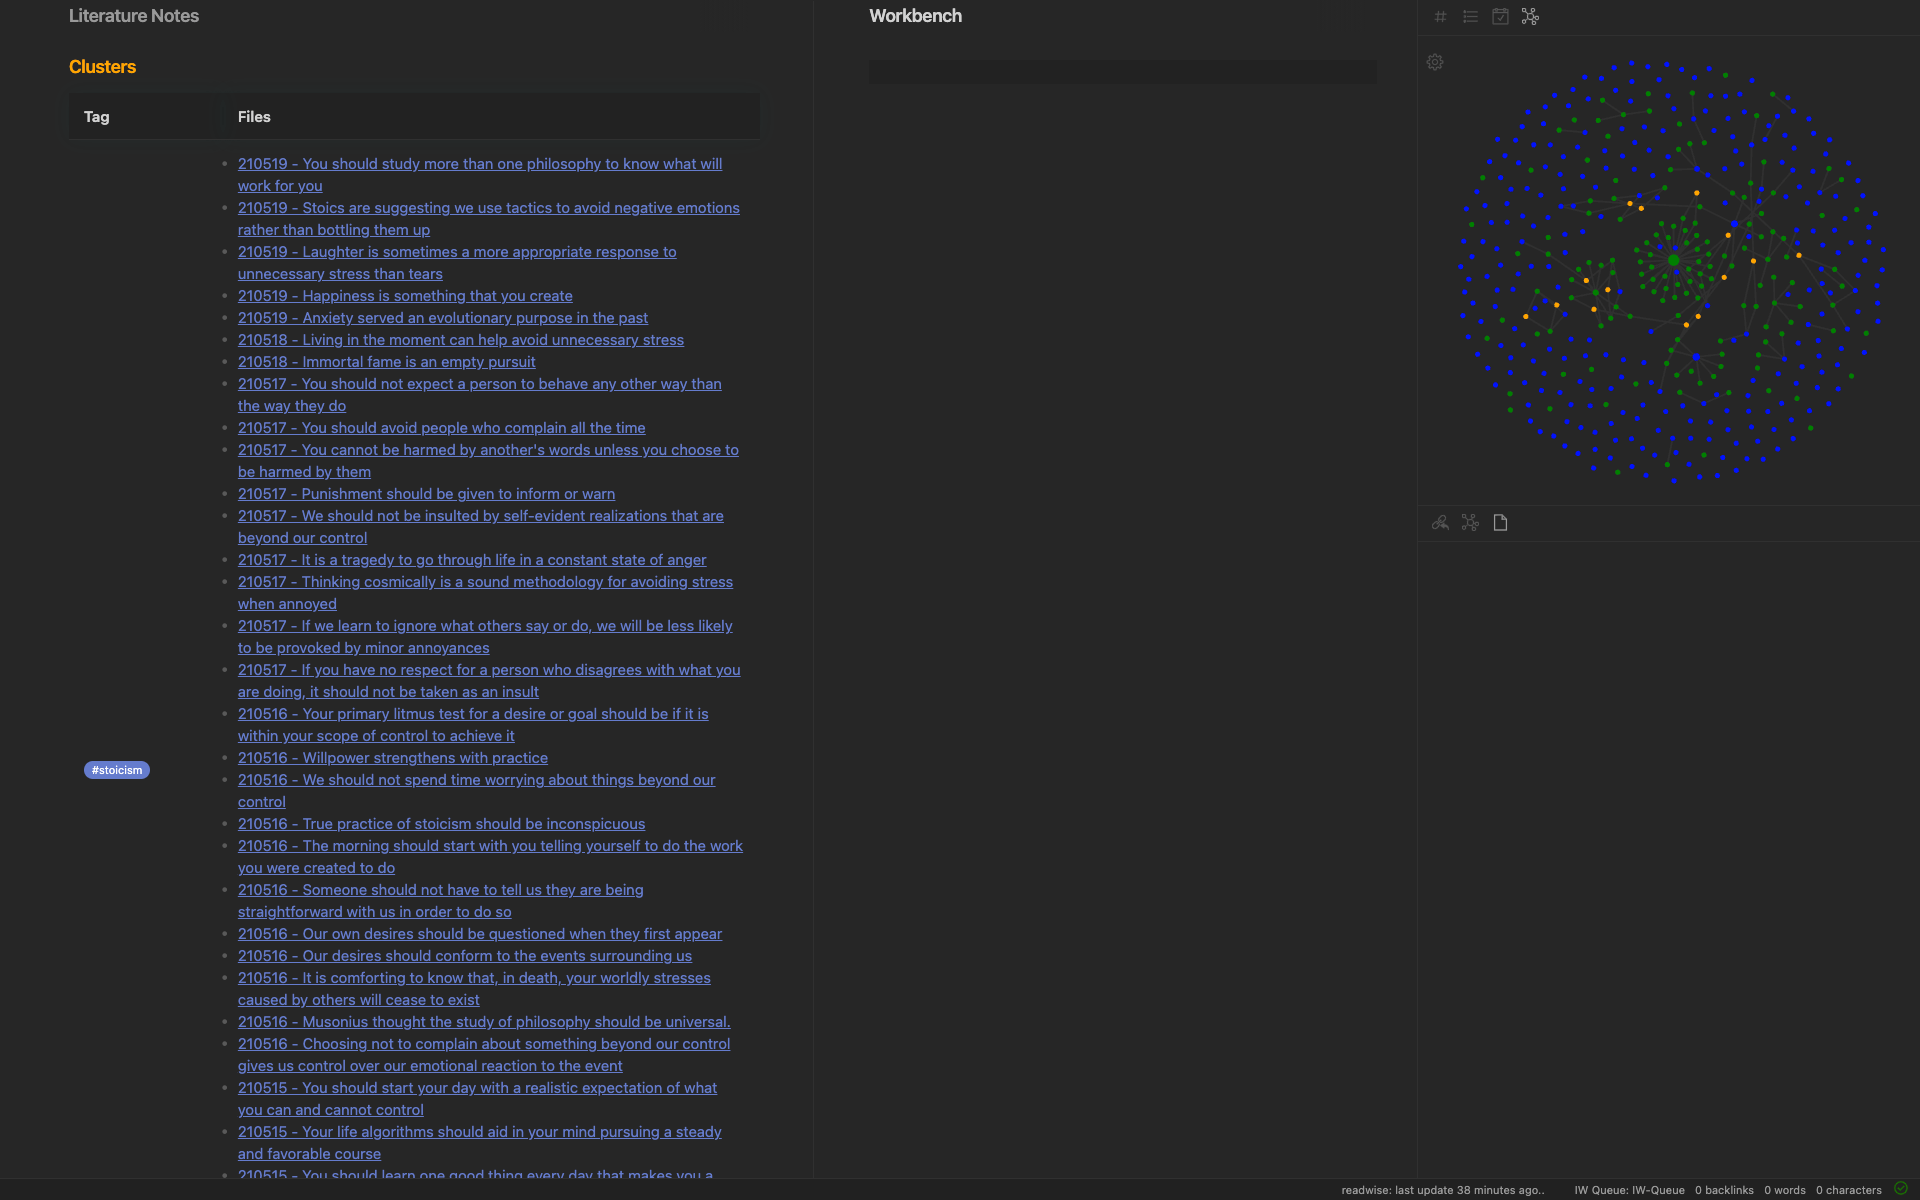Click the backlinks count in status bar

coord(1724,1190)
